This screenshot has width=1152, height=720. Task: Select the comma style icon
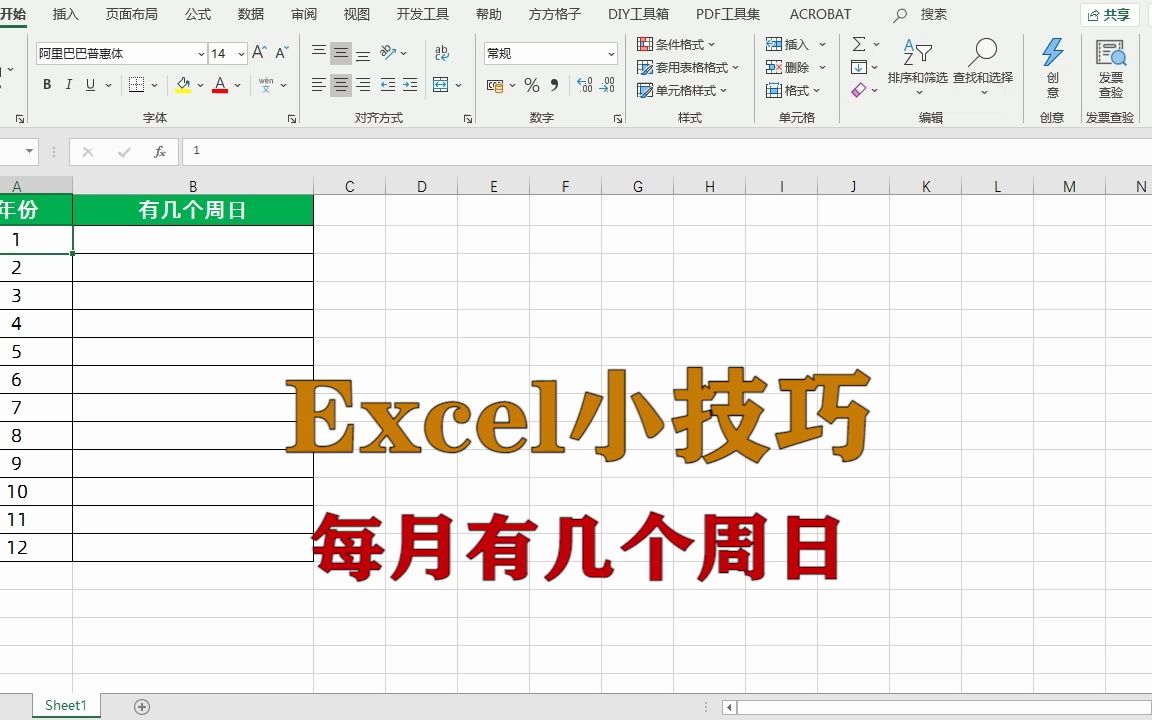pos(555,85)
